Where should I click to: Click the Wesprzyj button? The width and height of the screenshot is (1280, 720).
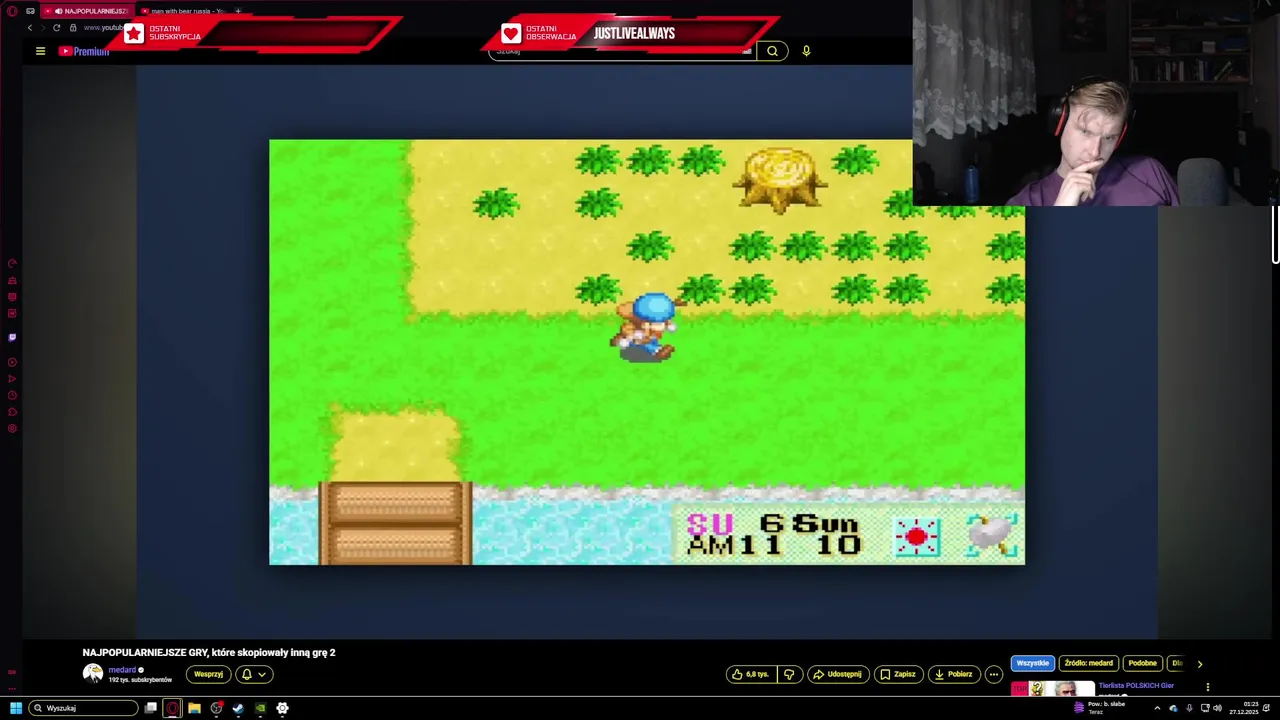(208, 674)
